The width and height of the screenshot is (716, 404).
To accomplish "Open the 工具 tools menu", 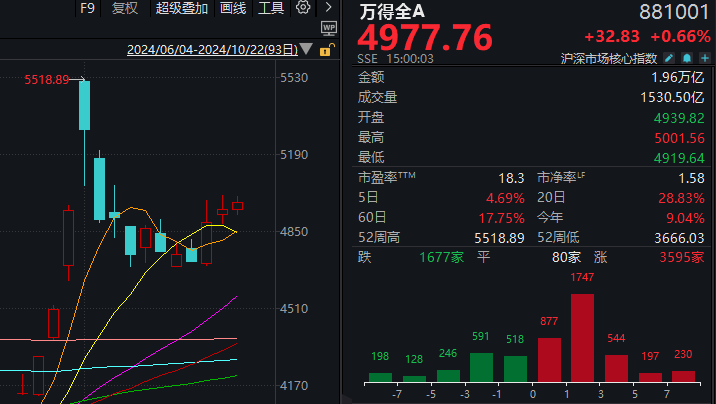I will pos(271,8).
